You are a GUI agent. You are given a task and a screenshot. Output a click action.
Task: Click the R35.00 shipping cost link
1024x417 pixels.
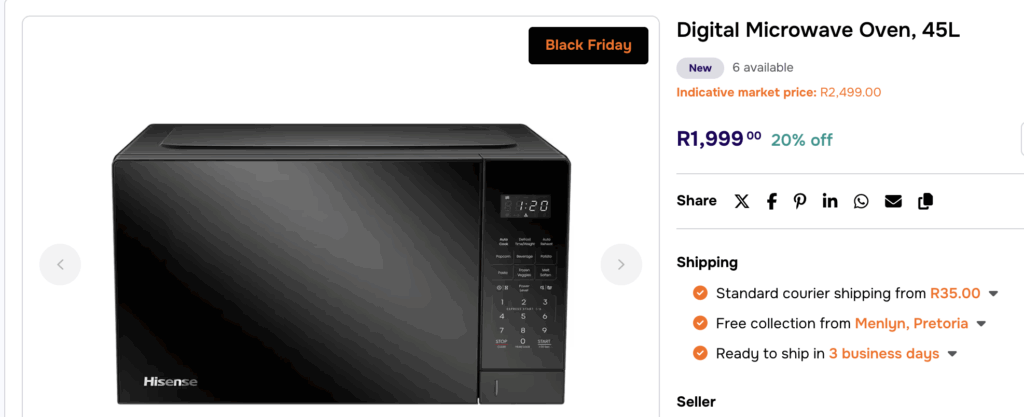tap(955, 294)
